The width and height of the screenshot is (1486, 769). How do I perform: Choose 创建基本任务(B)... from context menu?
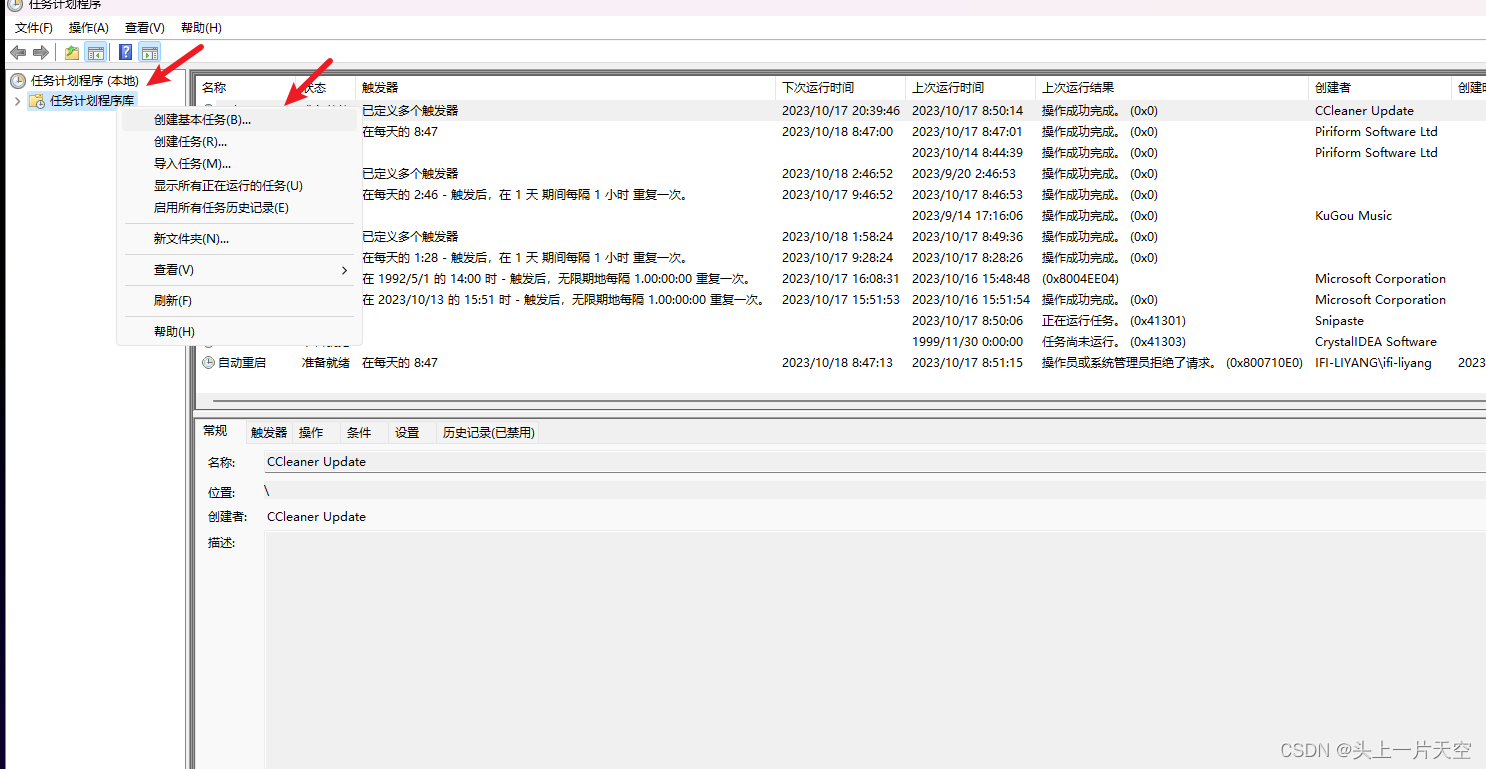tap(238, 120)
